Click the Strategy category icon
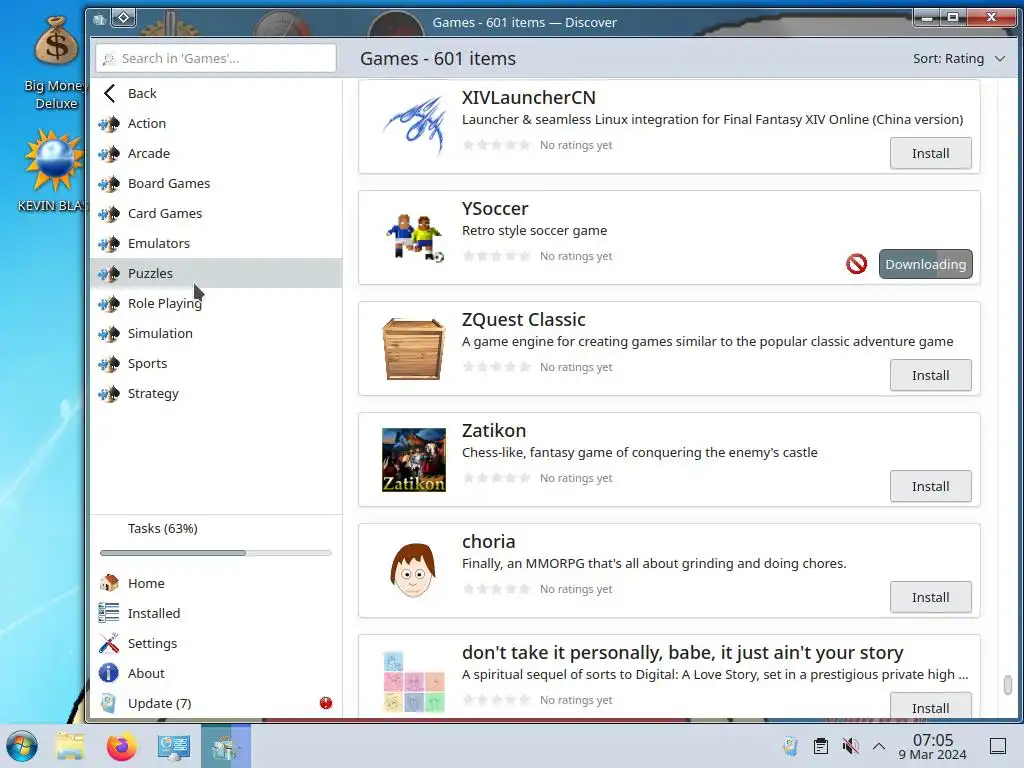 tap(109, 394)
